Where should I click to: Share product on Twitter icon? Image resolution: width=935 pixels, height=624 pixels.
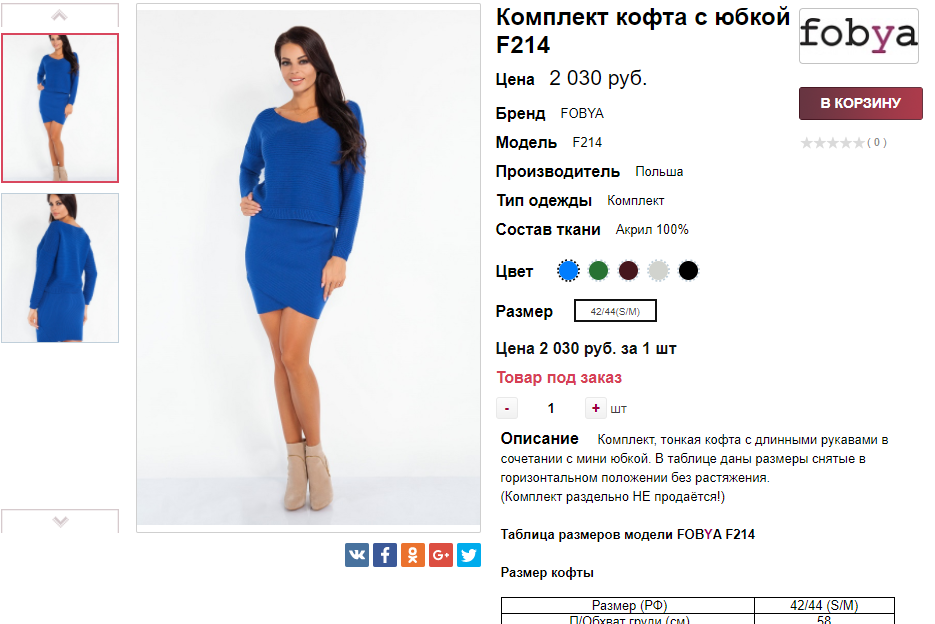pos(469,555)
